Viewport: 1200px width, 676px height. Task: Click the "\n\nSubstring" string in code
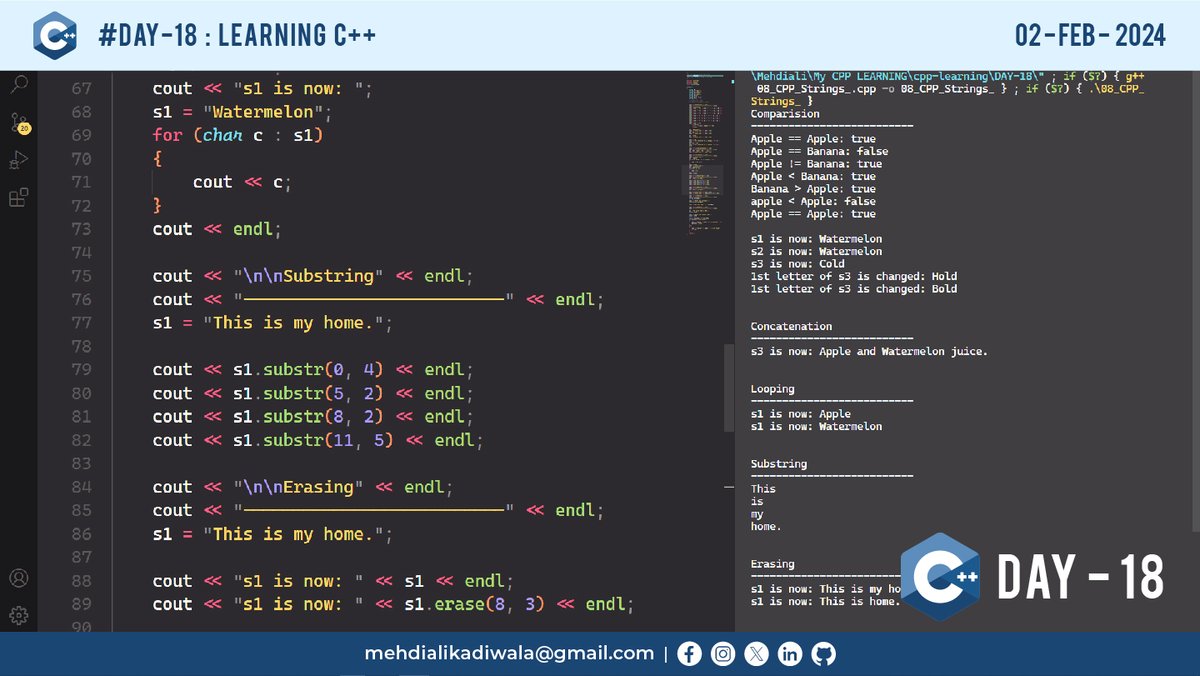tap(309, 276)
